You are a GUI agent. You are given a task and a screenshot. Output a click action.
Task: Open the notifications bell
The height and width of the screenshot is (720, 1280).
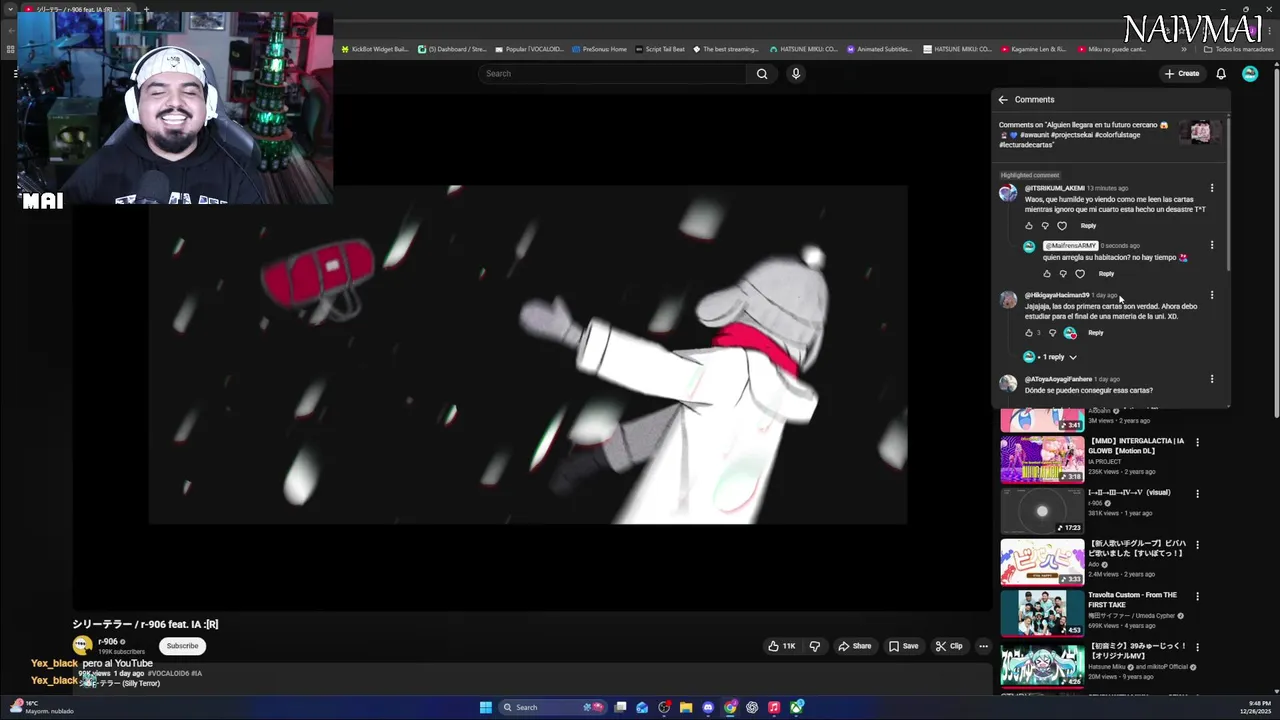pyautogui.click(x=1221, y=73)
